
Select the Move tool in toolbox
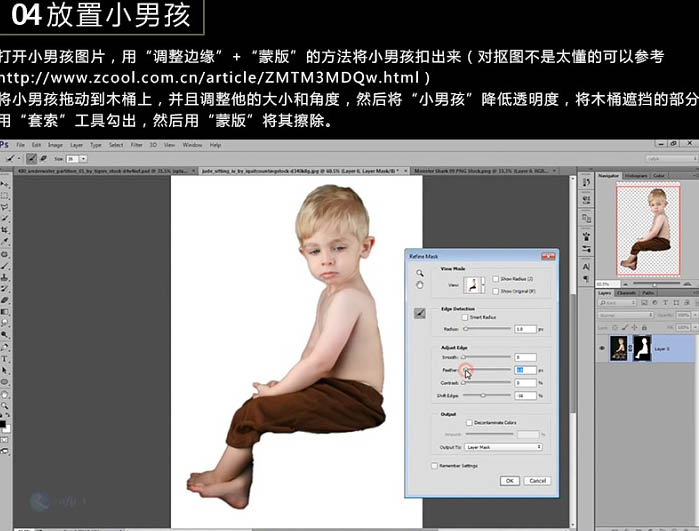[x=4, y=184]
